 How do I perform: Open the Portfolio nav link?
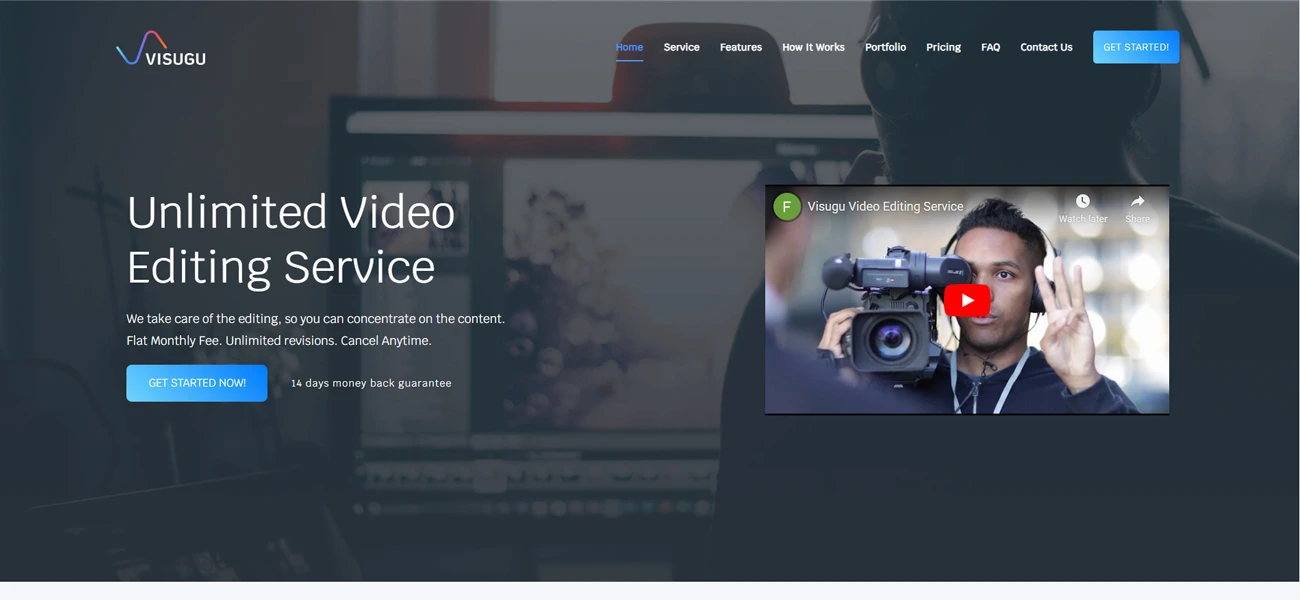click(x=885, y=47)
